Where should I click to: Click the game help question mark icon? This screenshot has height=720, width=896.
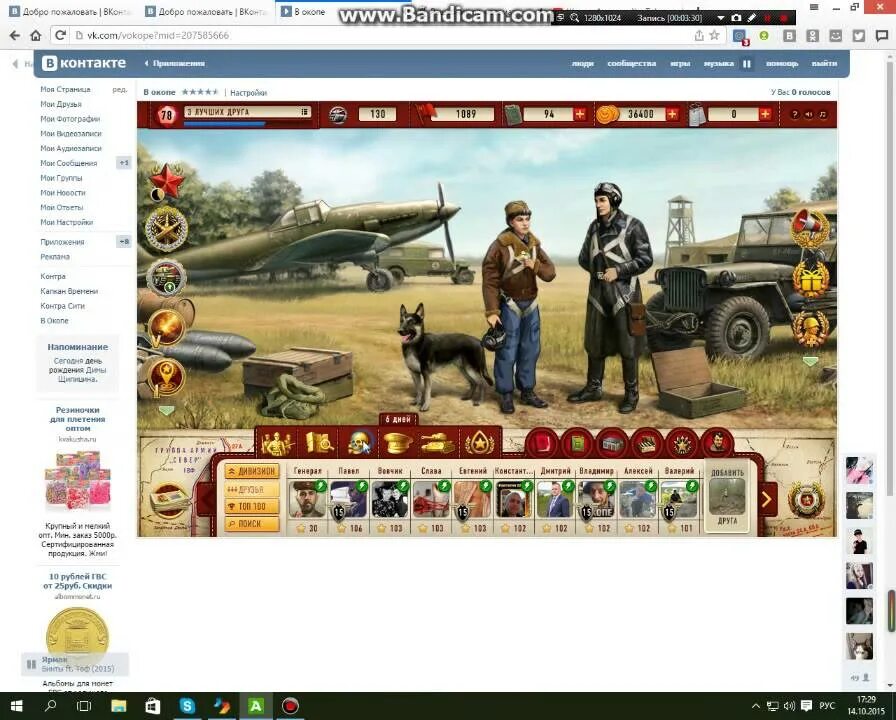794,115
